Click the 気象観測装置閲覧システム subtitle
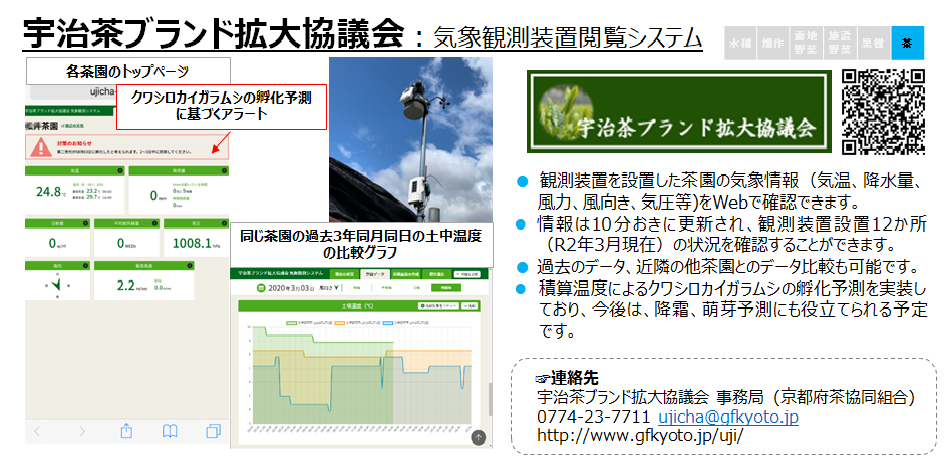Viewport: 949px width, 462px height. [x=568, y=38]
